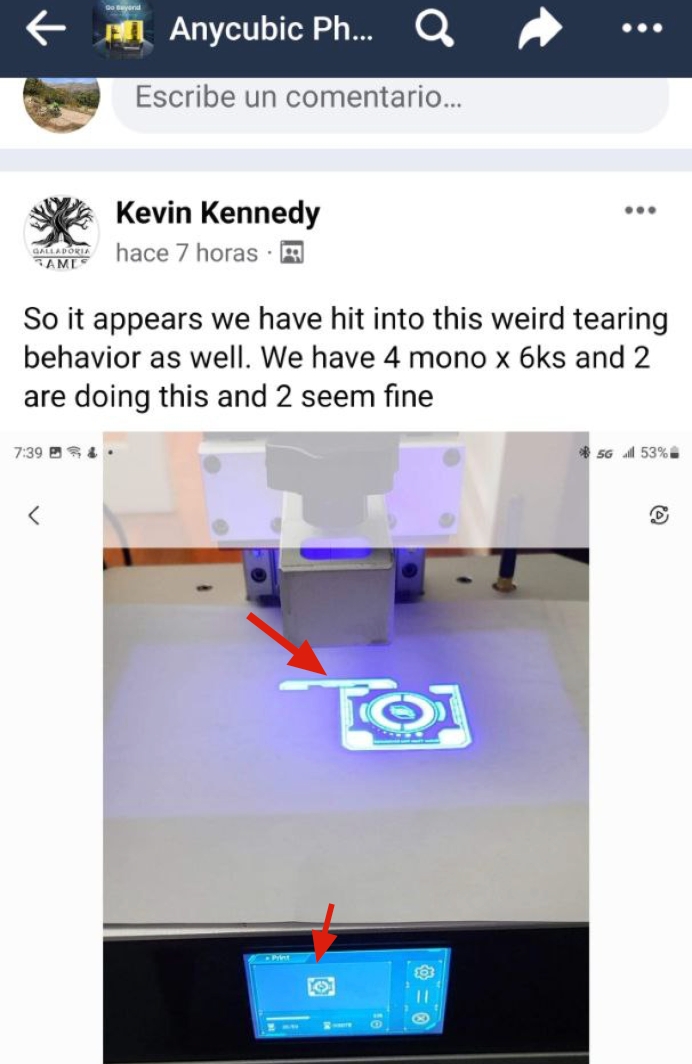Open the post text about tearing

tap(346, 358)
